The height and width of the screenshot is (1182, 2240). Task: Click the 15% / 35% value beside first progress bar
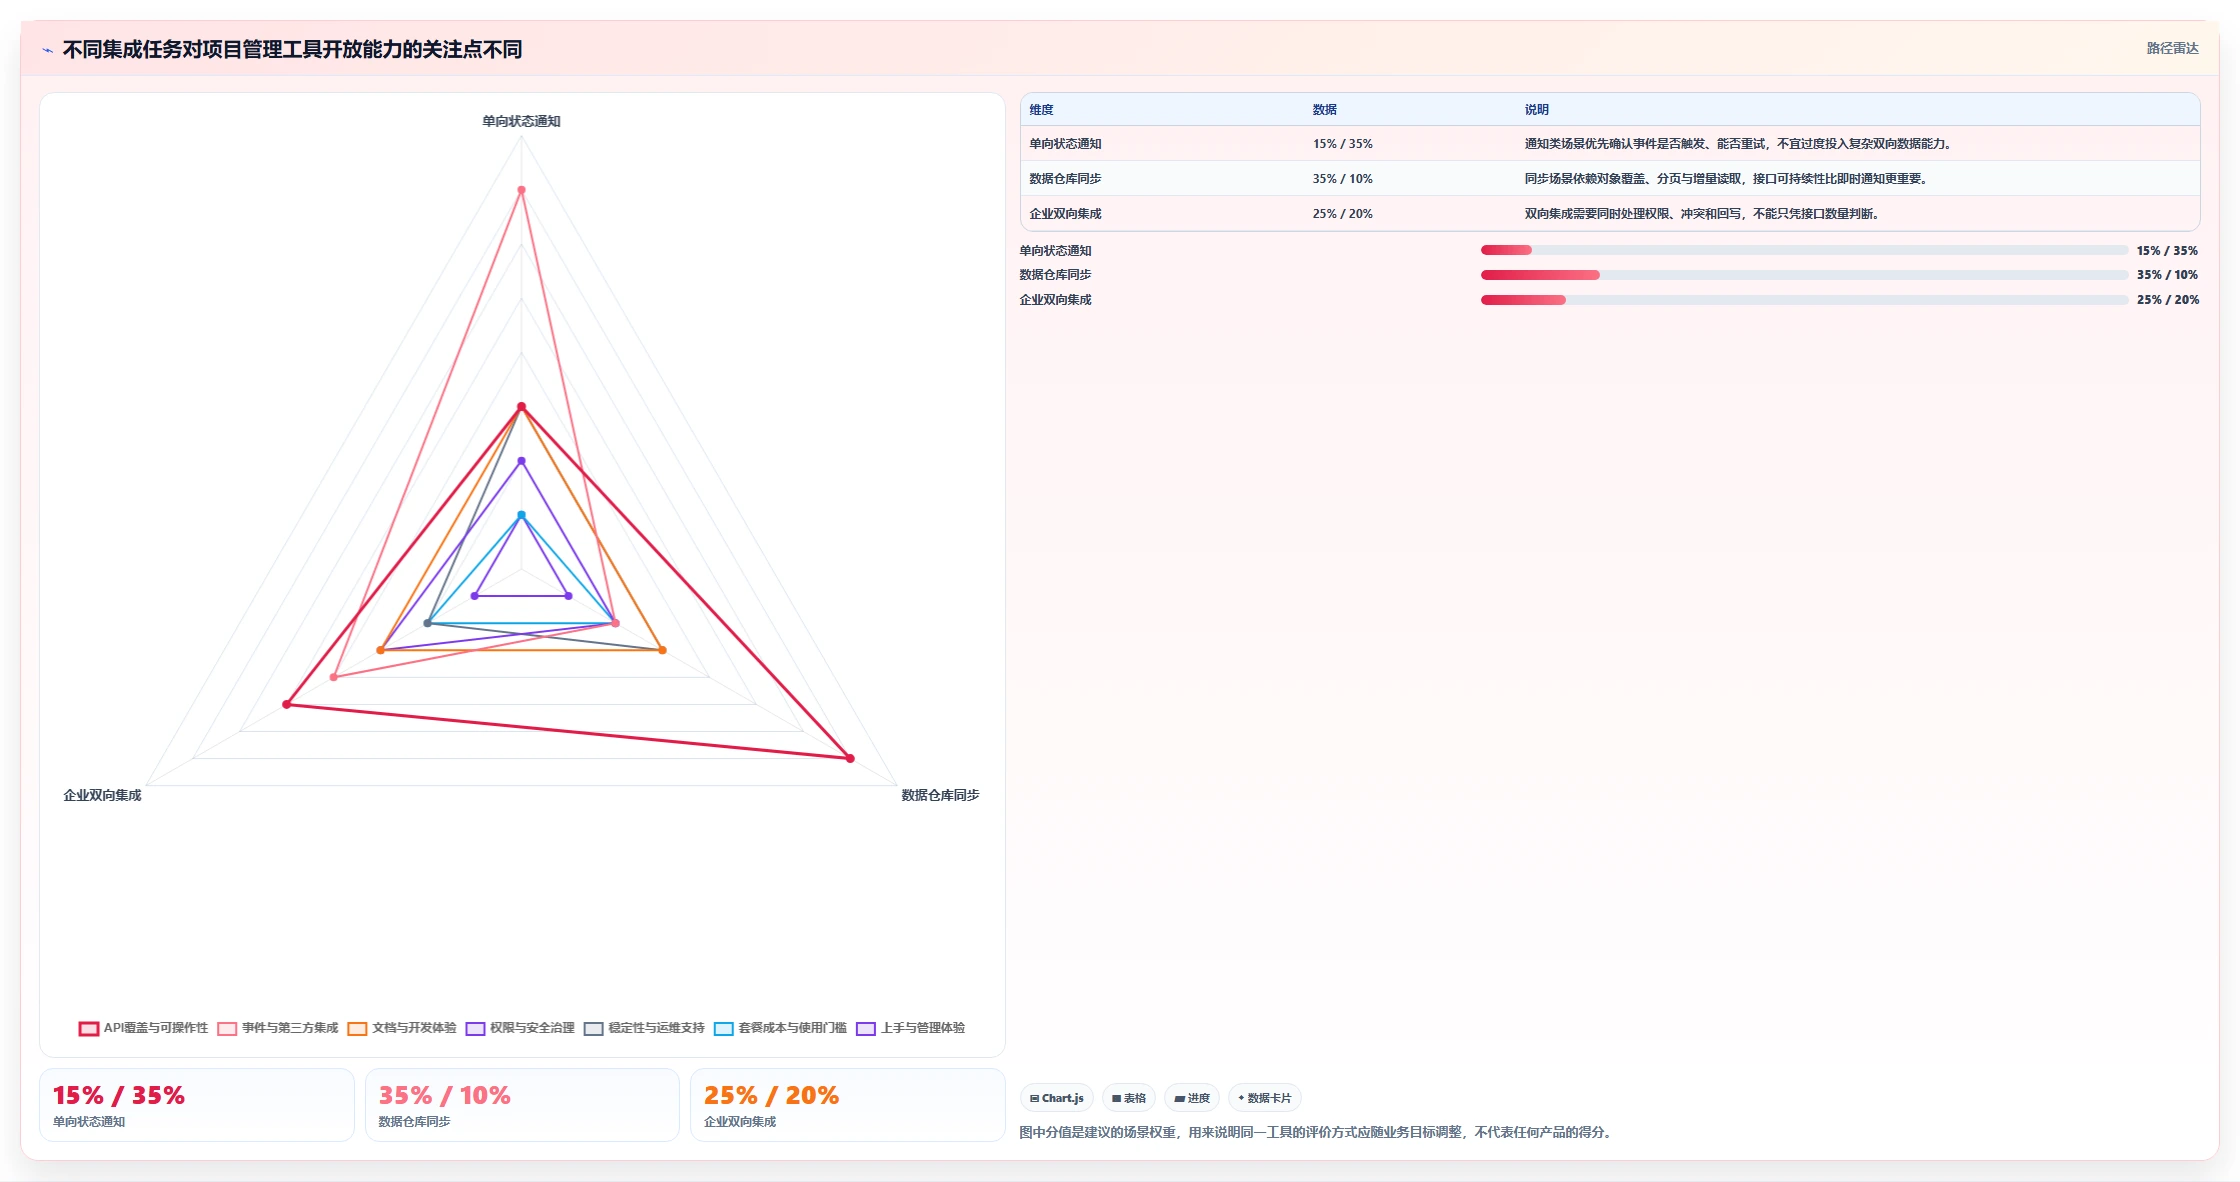2167,251
